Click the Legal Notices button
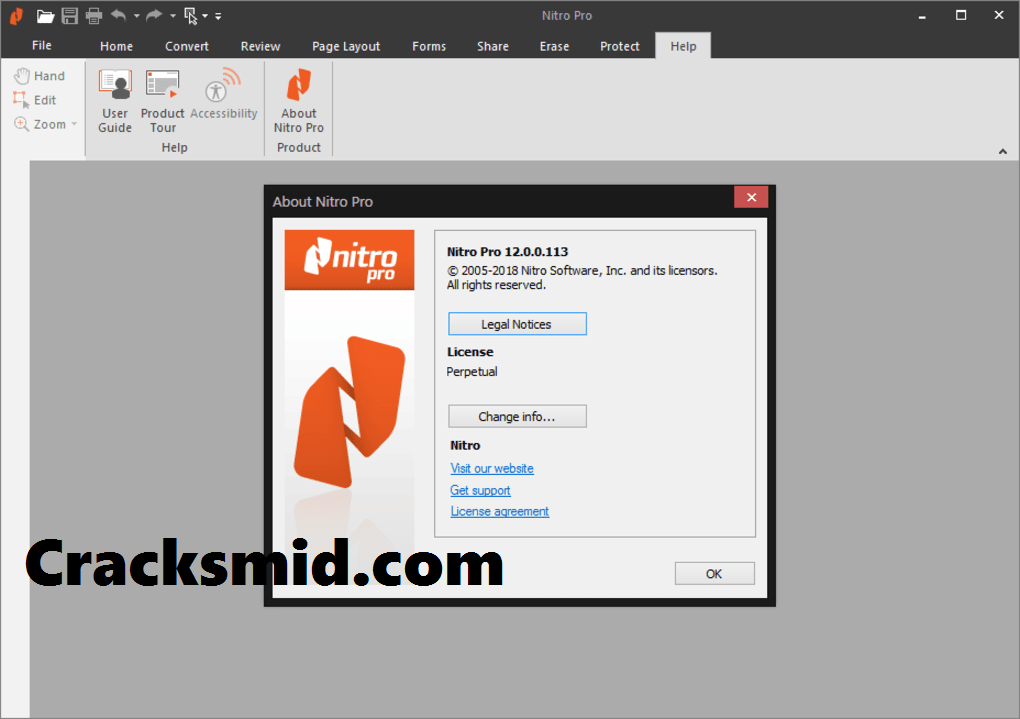This screenshot has width=1020, height=719. 517,324
